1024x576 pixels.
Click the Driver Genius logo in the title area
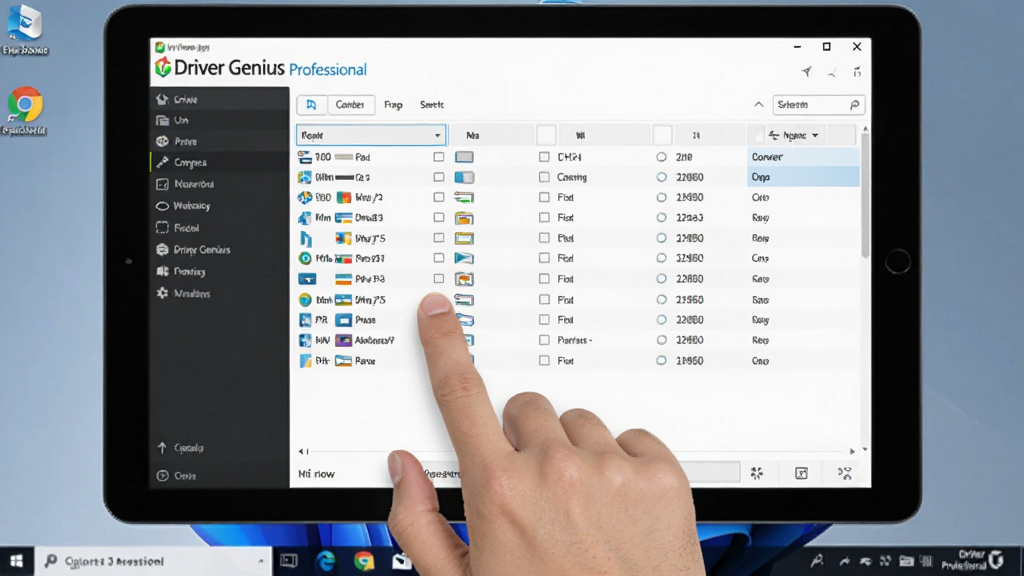[163, 67]
